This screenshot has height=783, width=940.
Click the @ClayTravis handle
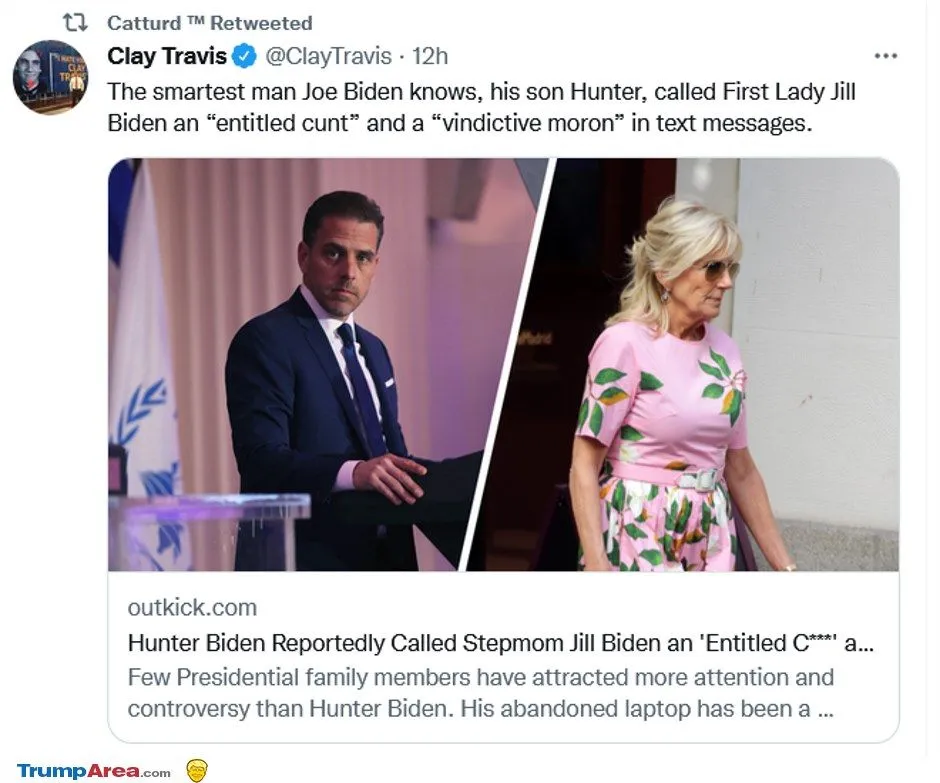click(327, 56)
